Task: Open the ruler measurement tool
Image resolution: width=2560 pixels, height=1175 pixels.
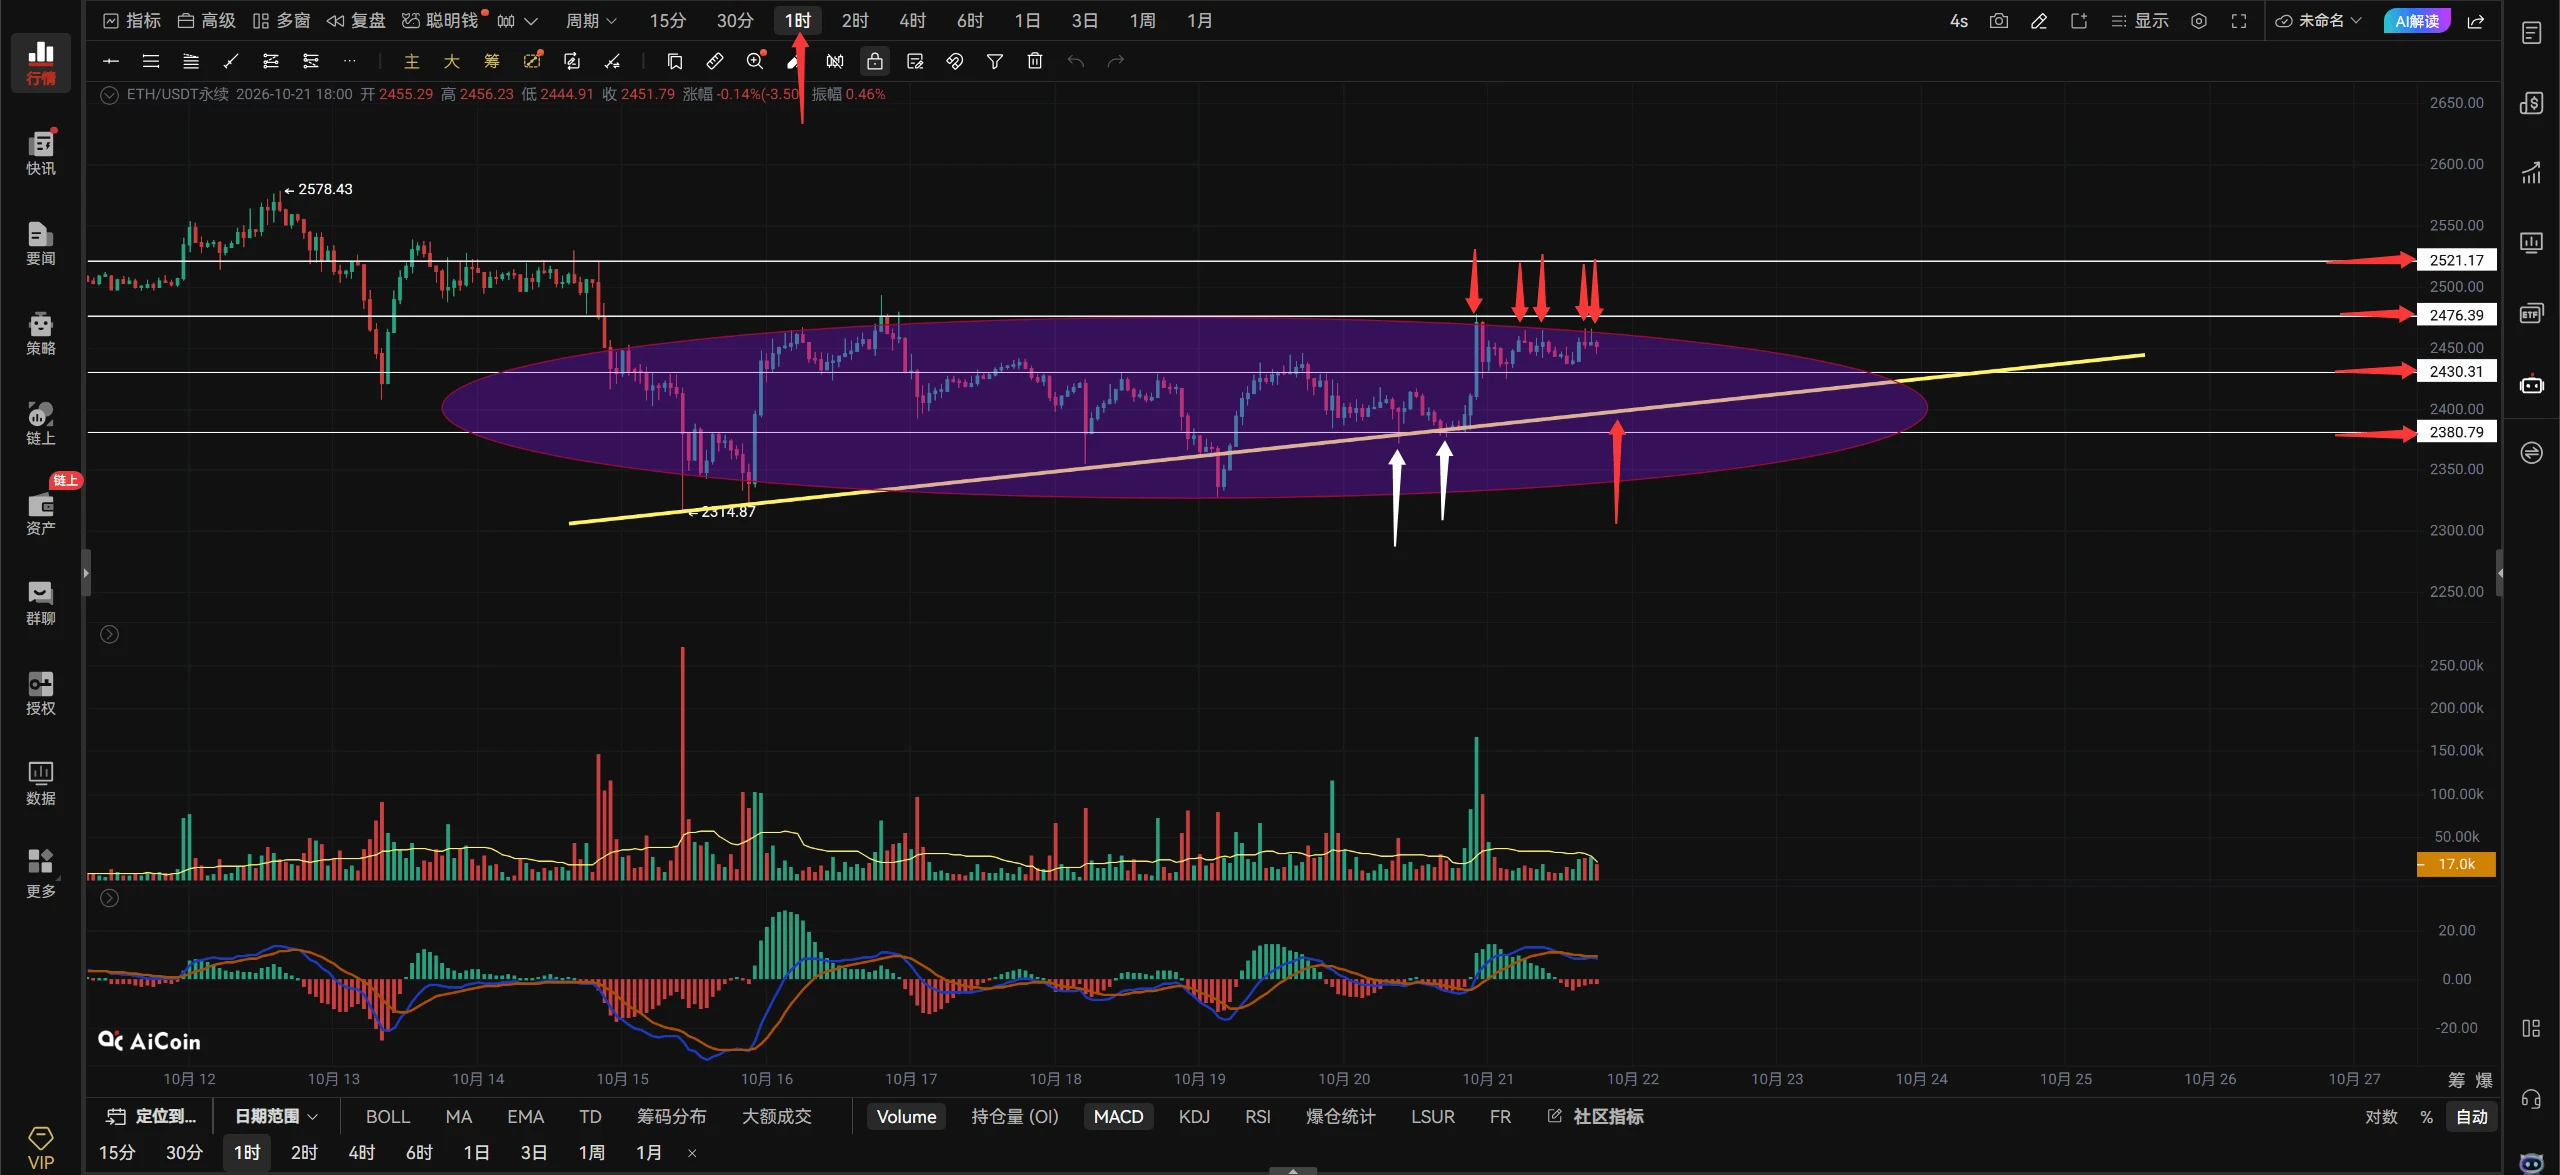Action: 715,62
